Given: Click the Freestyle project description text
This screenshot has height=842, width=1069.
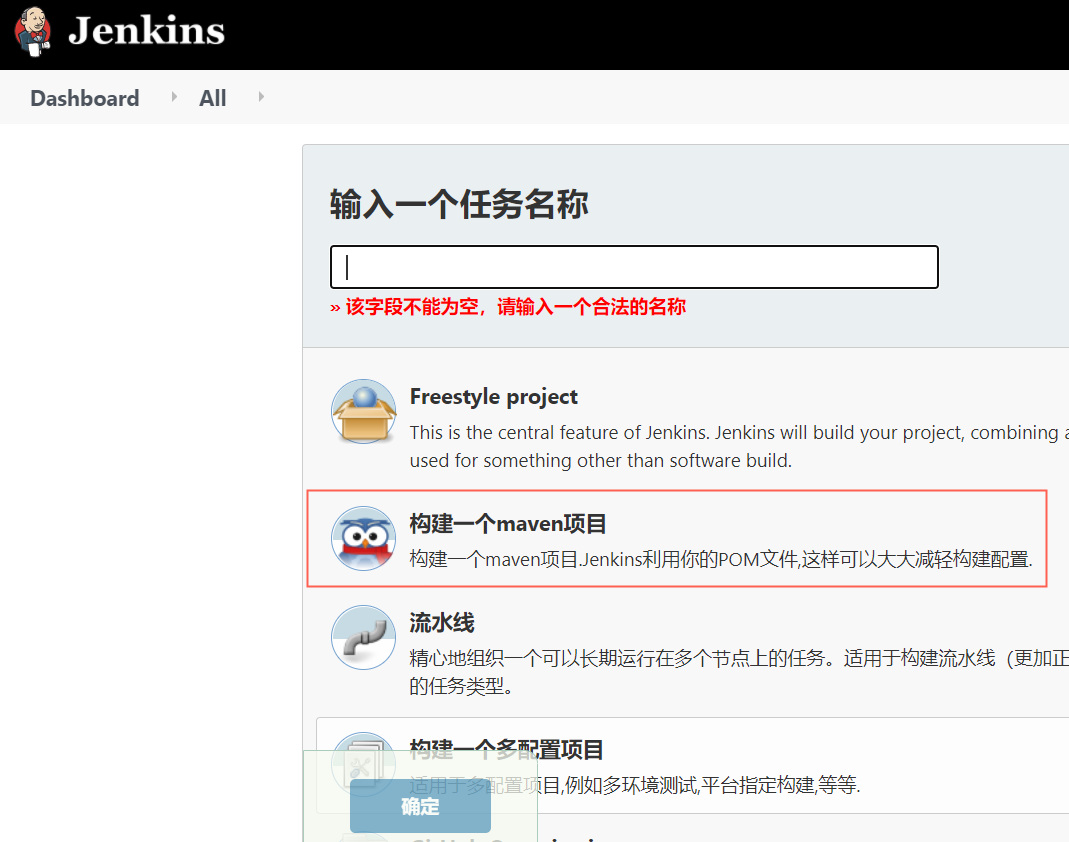Looking at the screenshot, I should [x=739, y=447].
